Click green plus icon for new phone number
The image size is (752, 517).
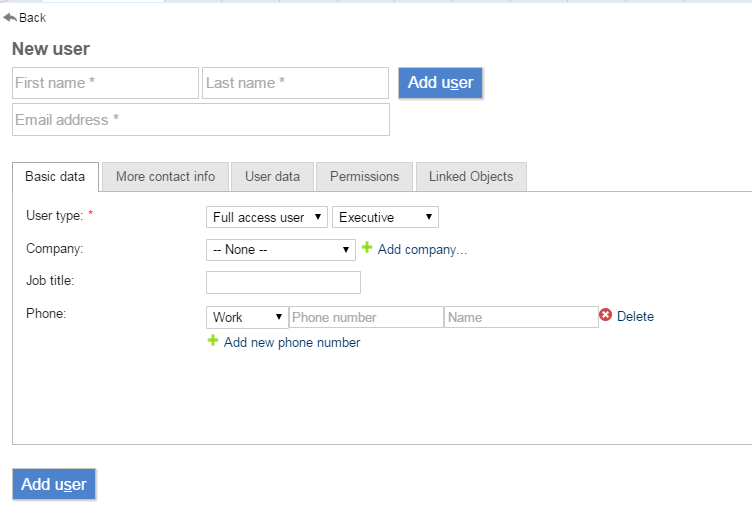[212, 341]
